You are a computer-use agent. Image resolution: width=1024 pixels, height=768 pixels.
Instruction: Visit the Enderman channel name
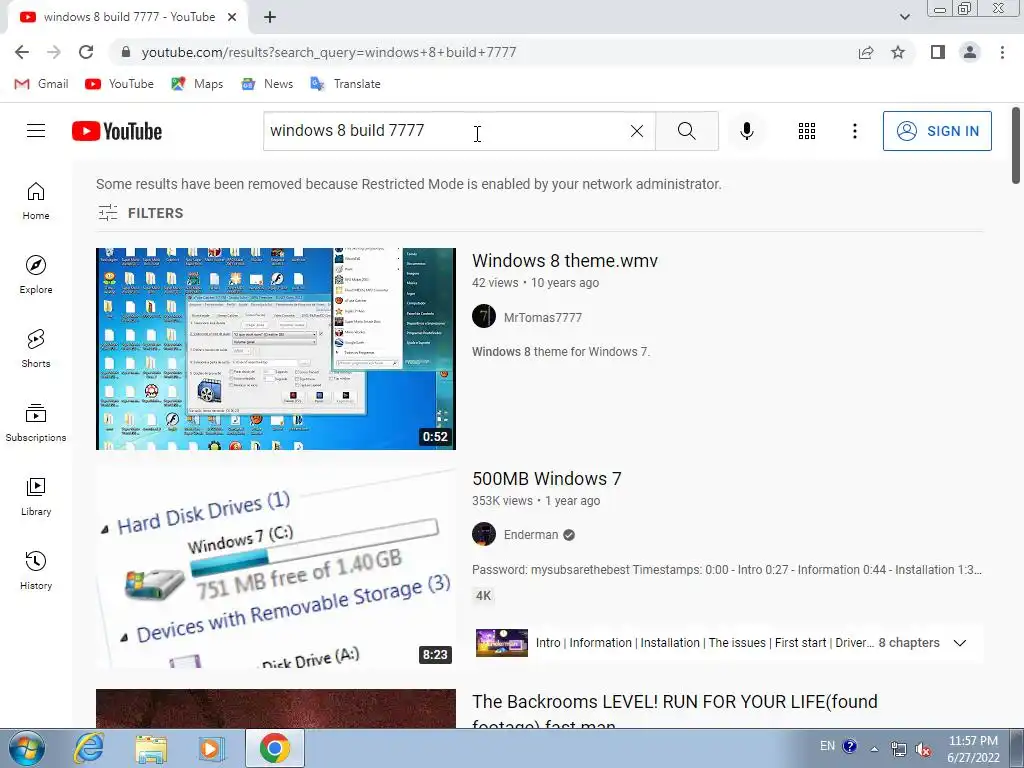coord(531,535)
